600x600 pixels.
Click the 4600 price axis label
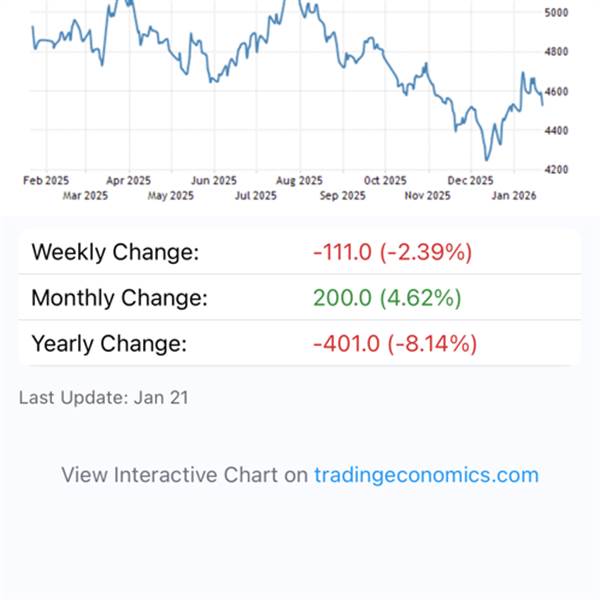tap(557, 91)
